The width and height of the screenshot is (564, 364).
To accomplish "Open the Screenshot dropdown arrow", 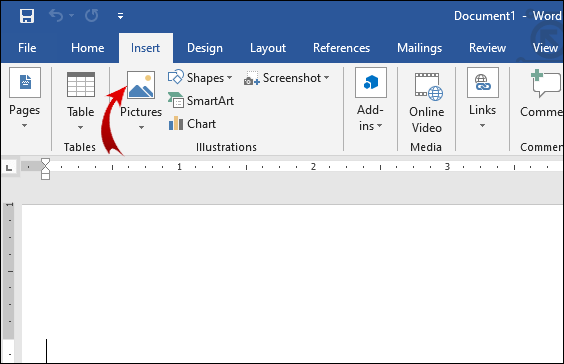I will pos(326,77).
